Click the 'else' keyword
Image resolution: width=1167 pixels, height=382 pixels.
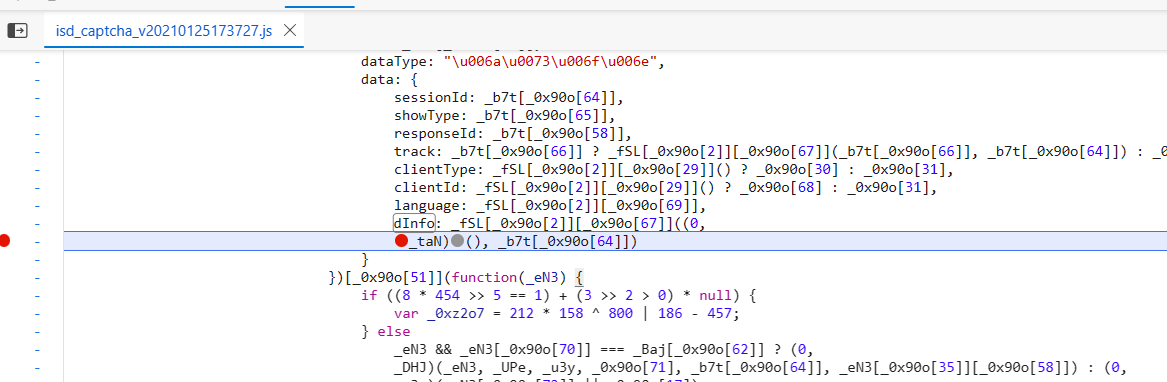pos(393,331)
